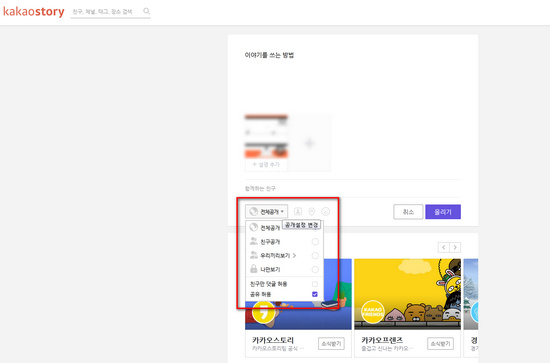Image resolution: width=550 pixels, height=363 pixels.
Task: Select the 우리끼리보기 radio button
Action: 315,256
